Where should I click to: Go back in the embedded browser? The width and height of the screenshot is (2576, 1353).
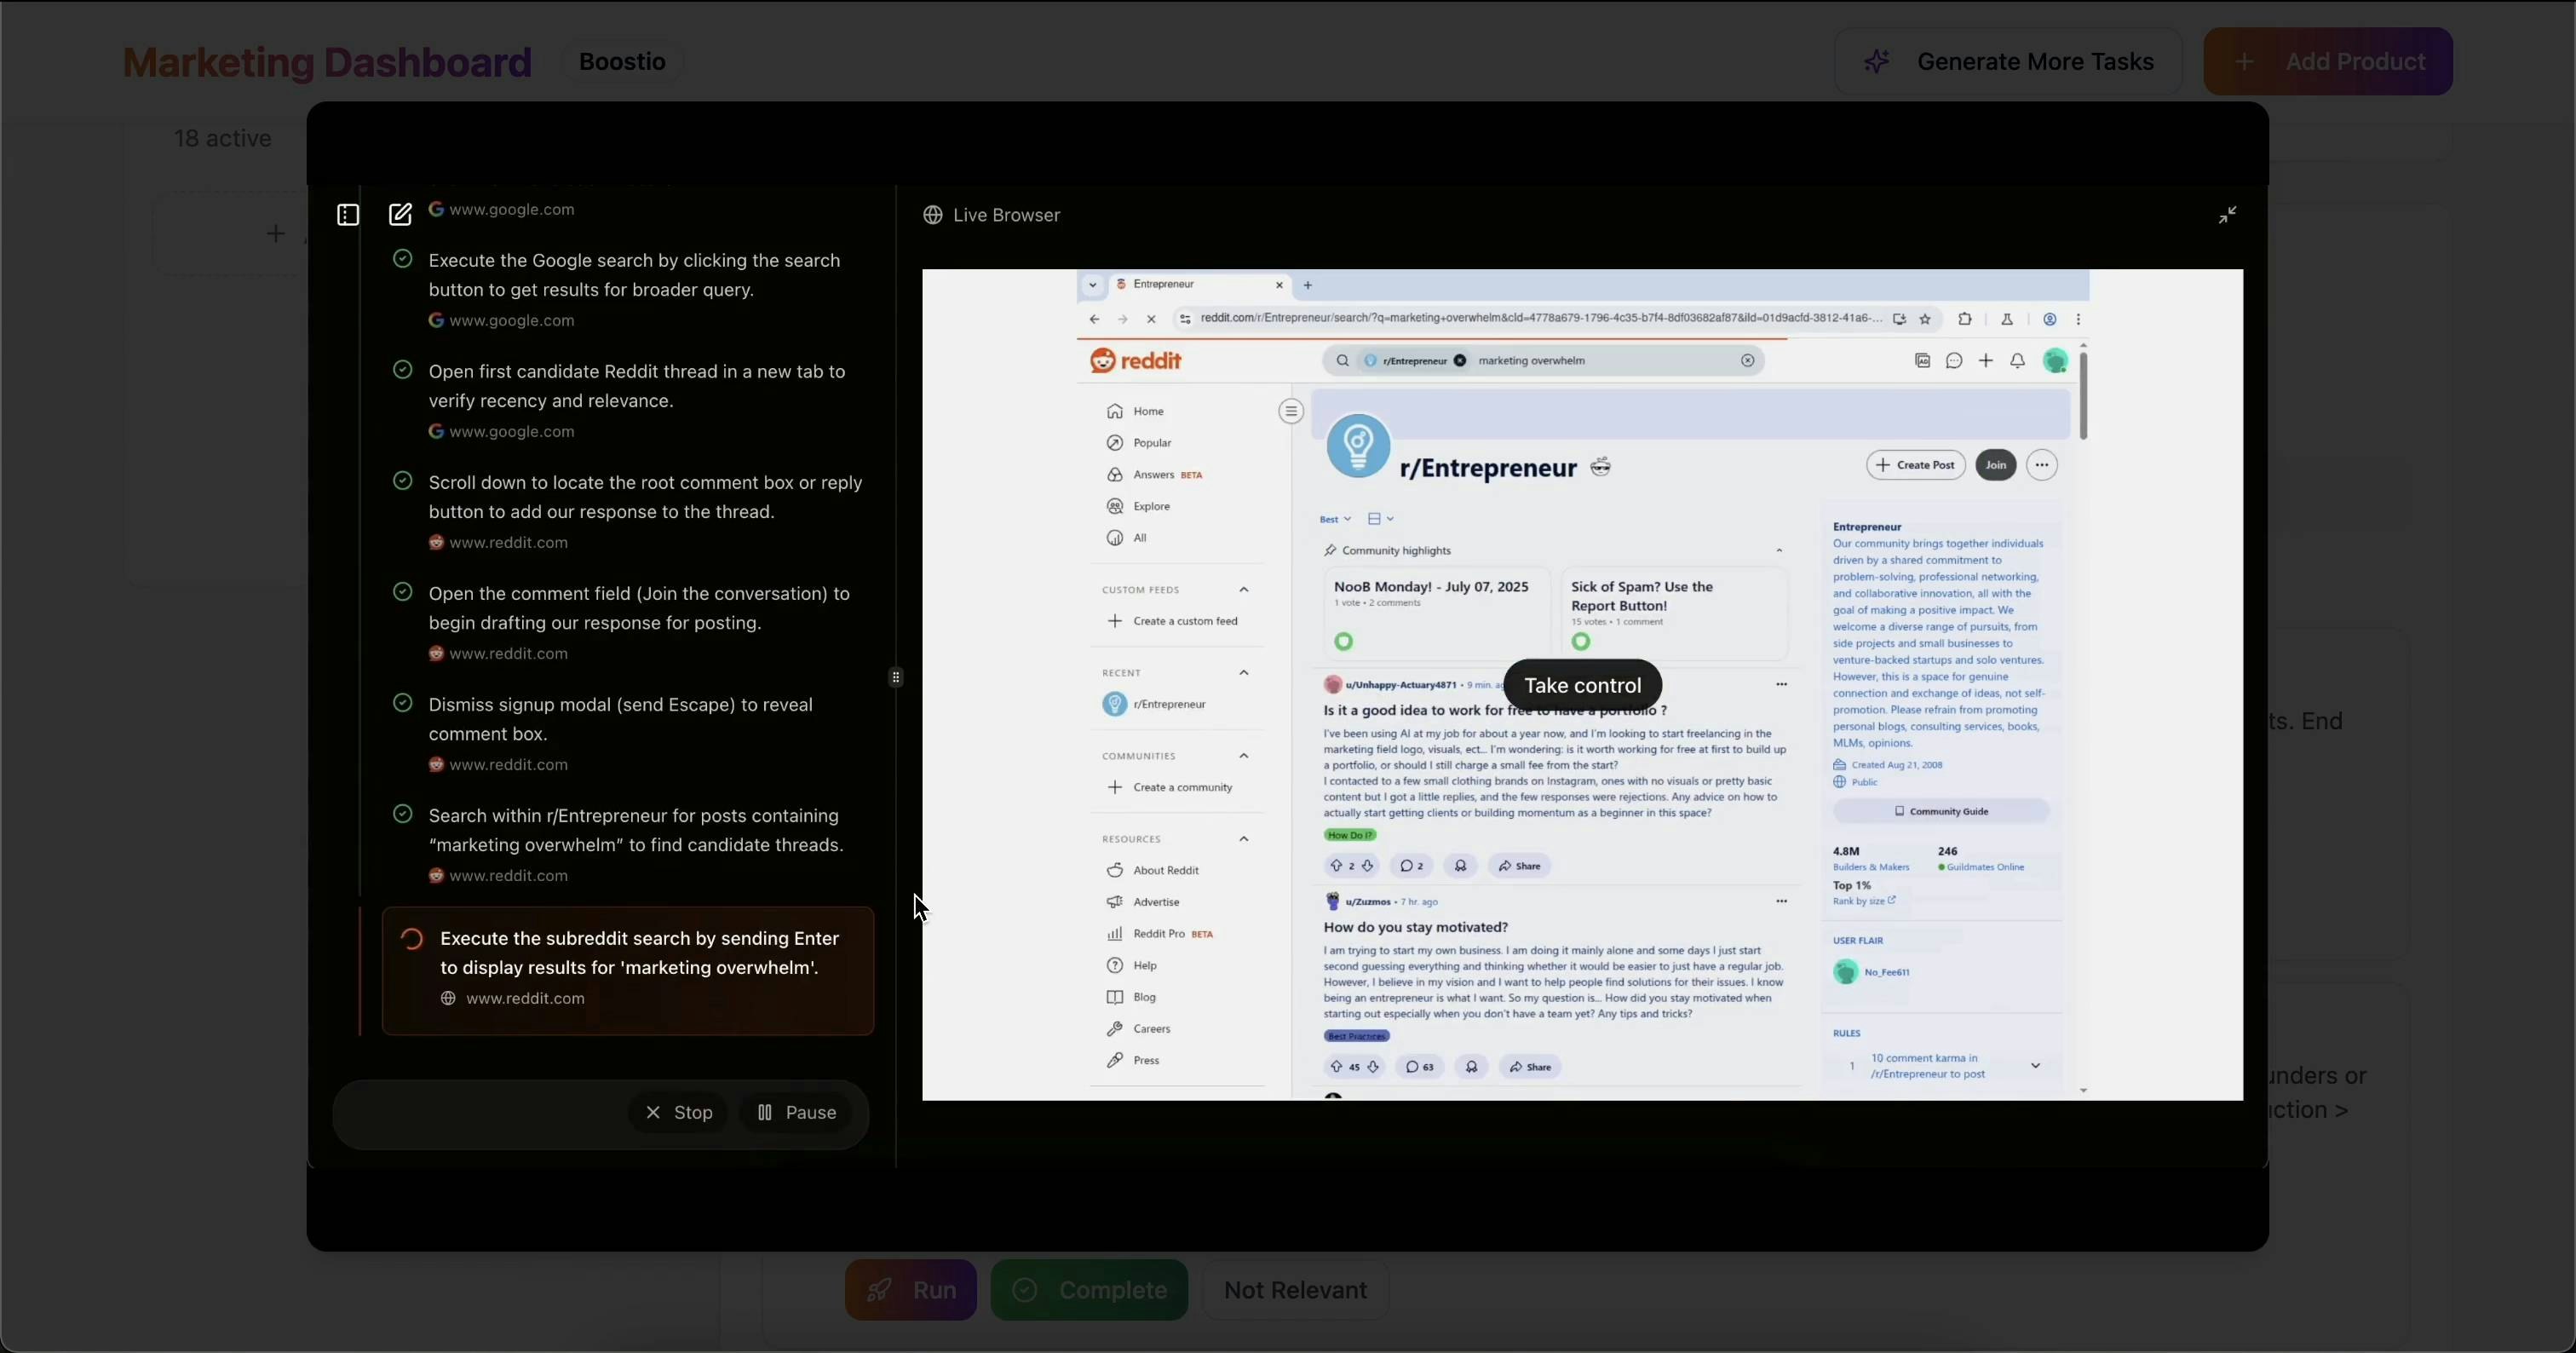click(1094, 319)
